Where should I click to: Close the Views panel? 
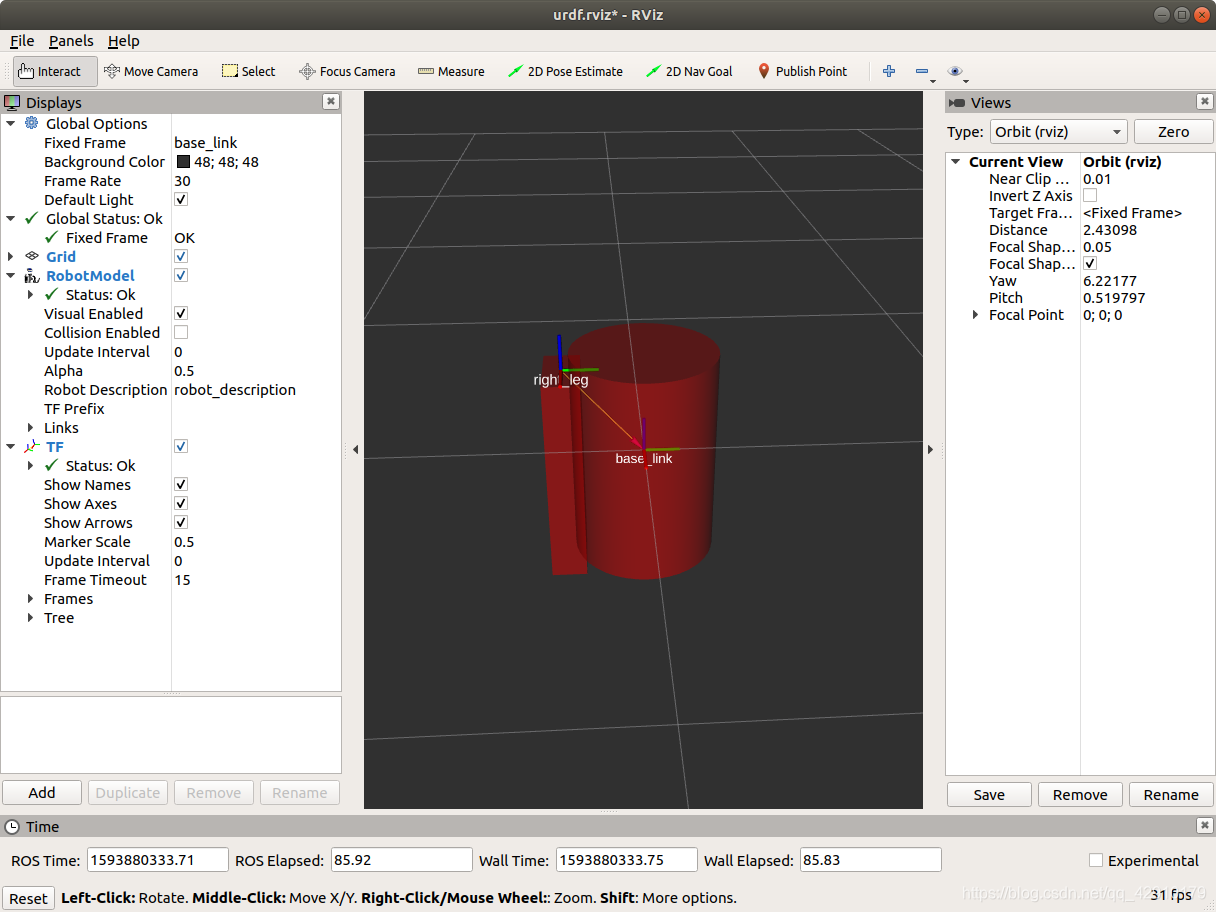pos(1205,102)
